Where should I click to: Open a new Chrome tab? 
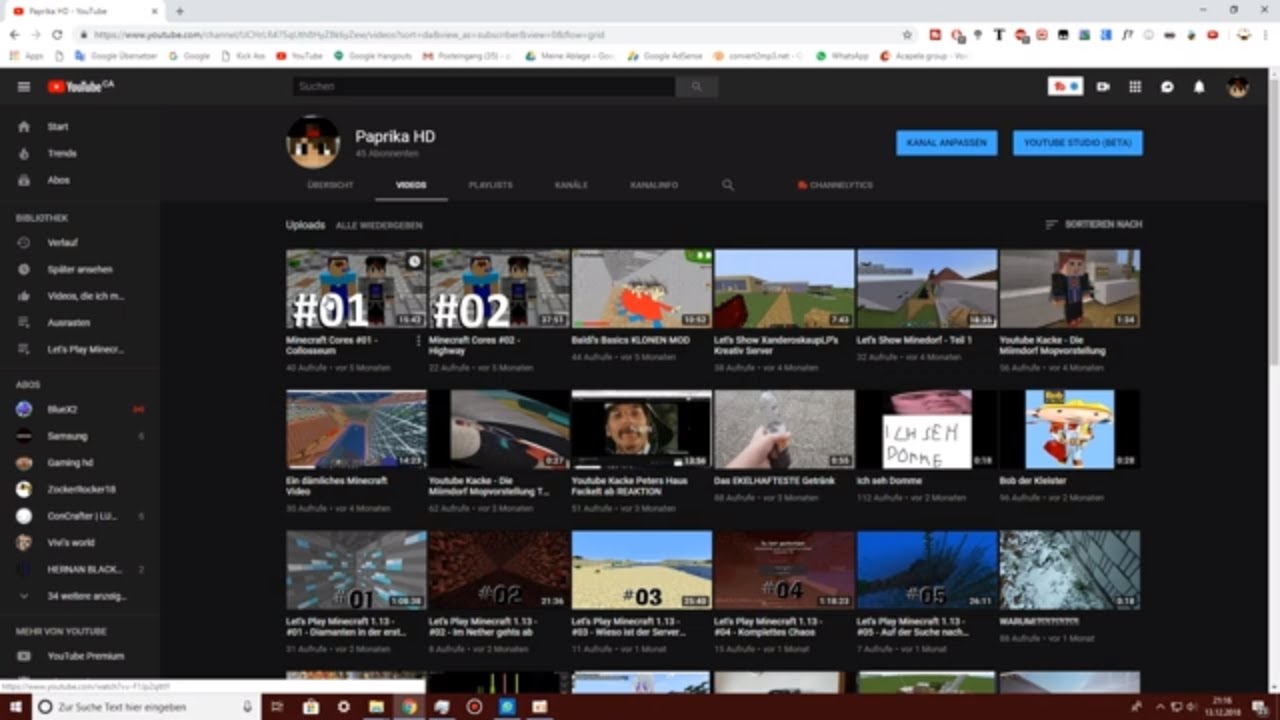pos(180,11)
